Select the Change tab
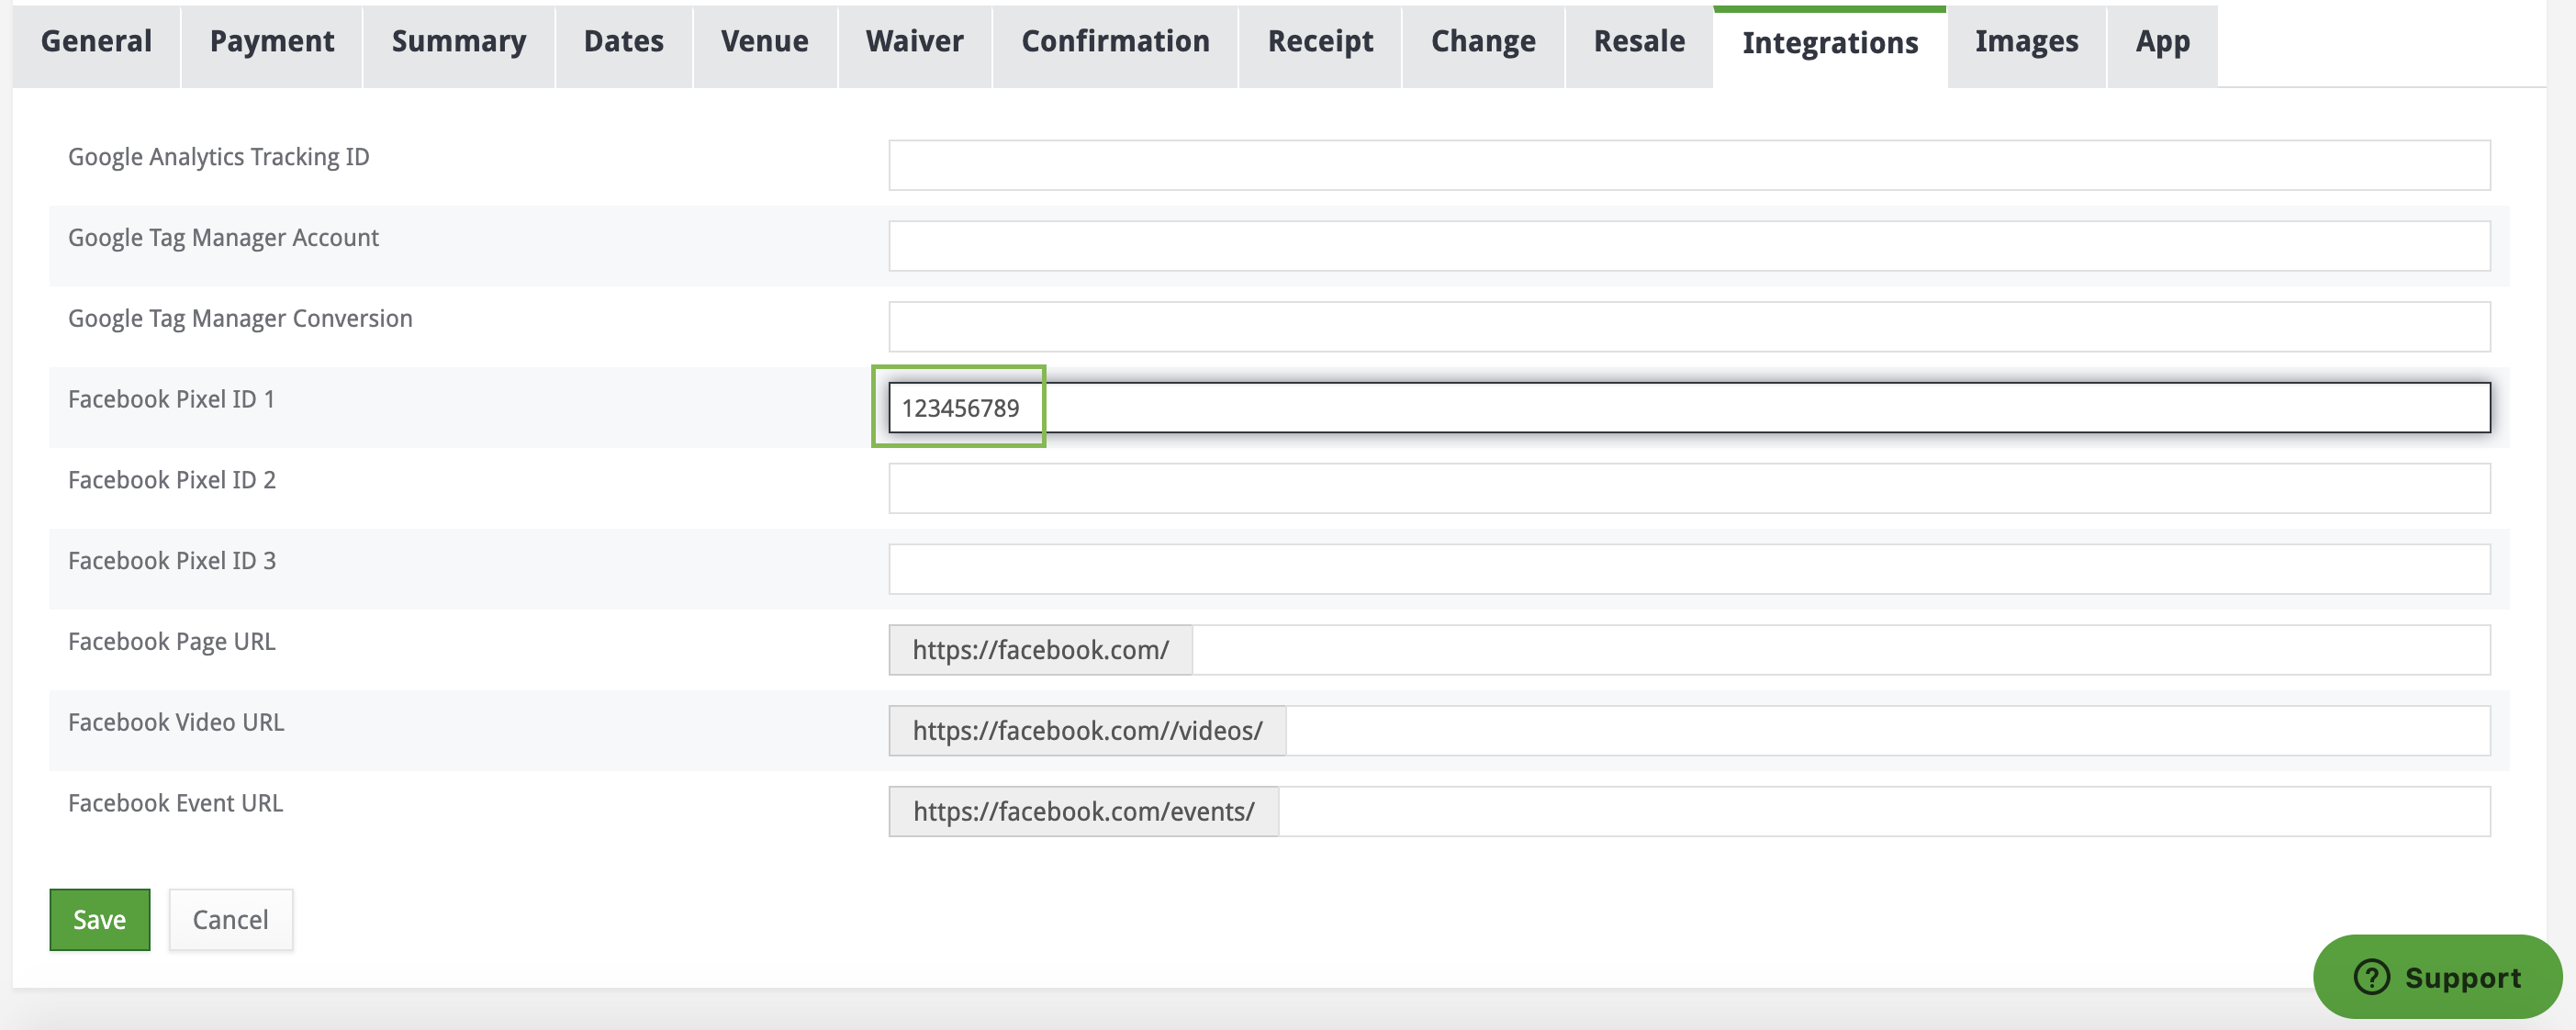Screen dimensions: 2576x1030 (x=1483, y=45)
